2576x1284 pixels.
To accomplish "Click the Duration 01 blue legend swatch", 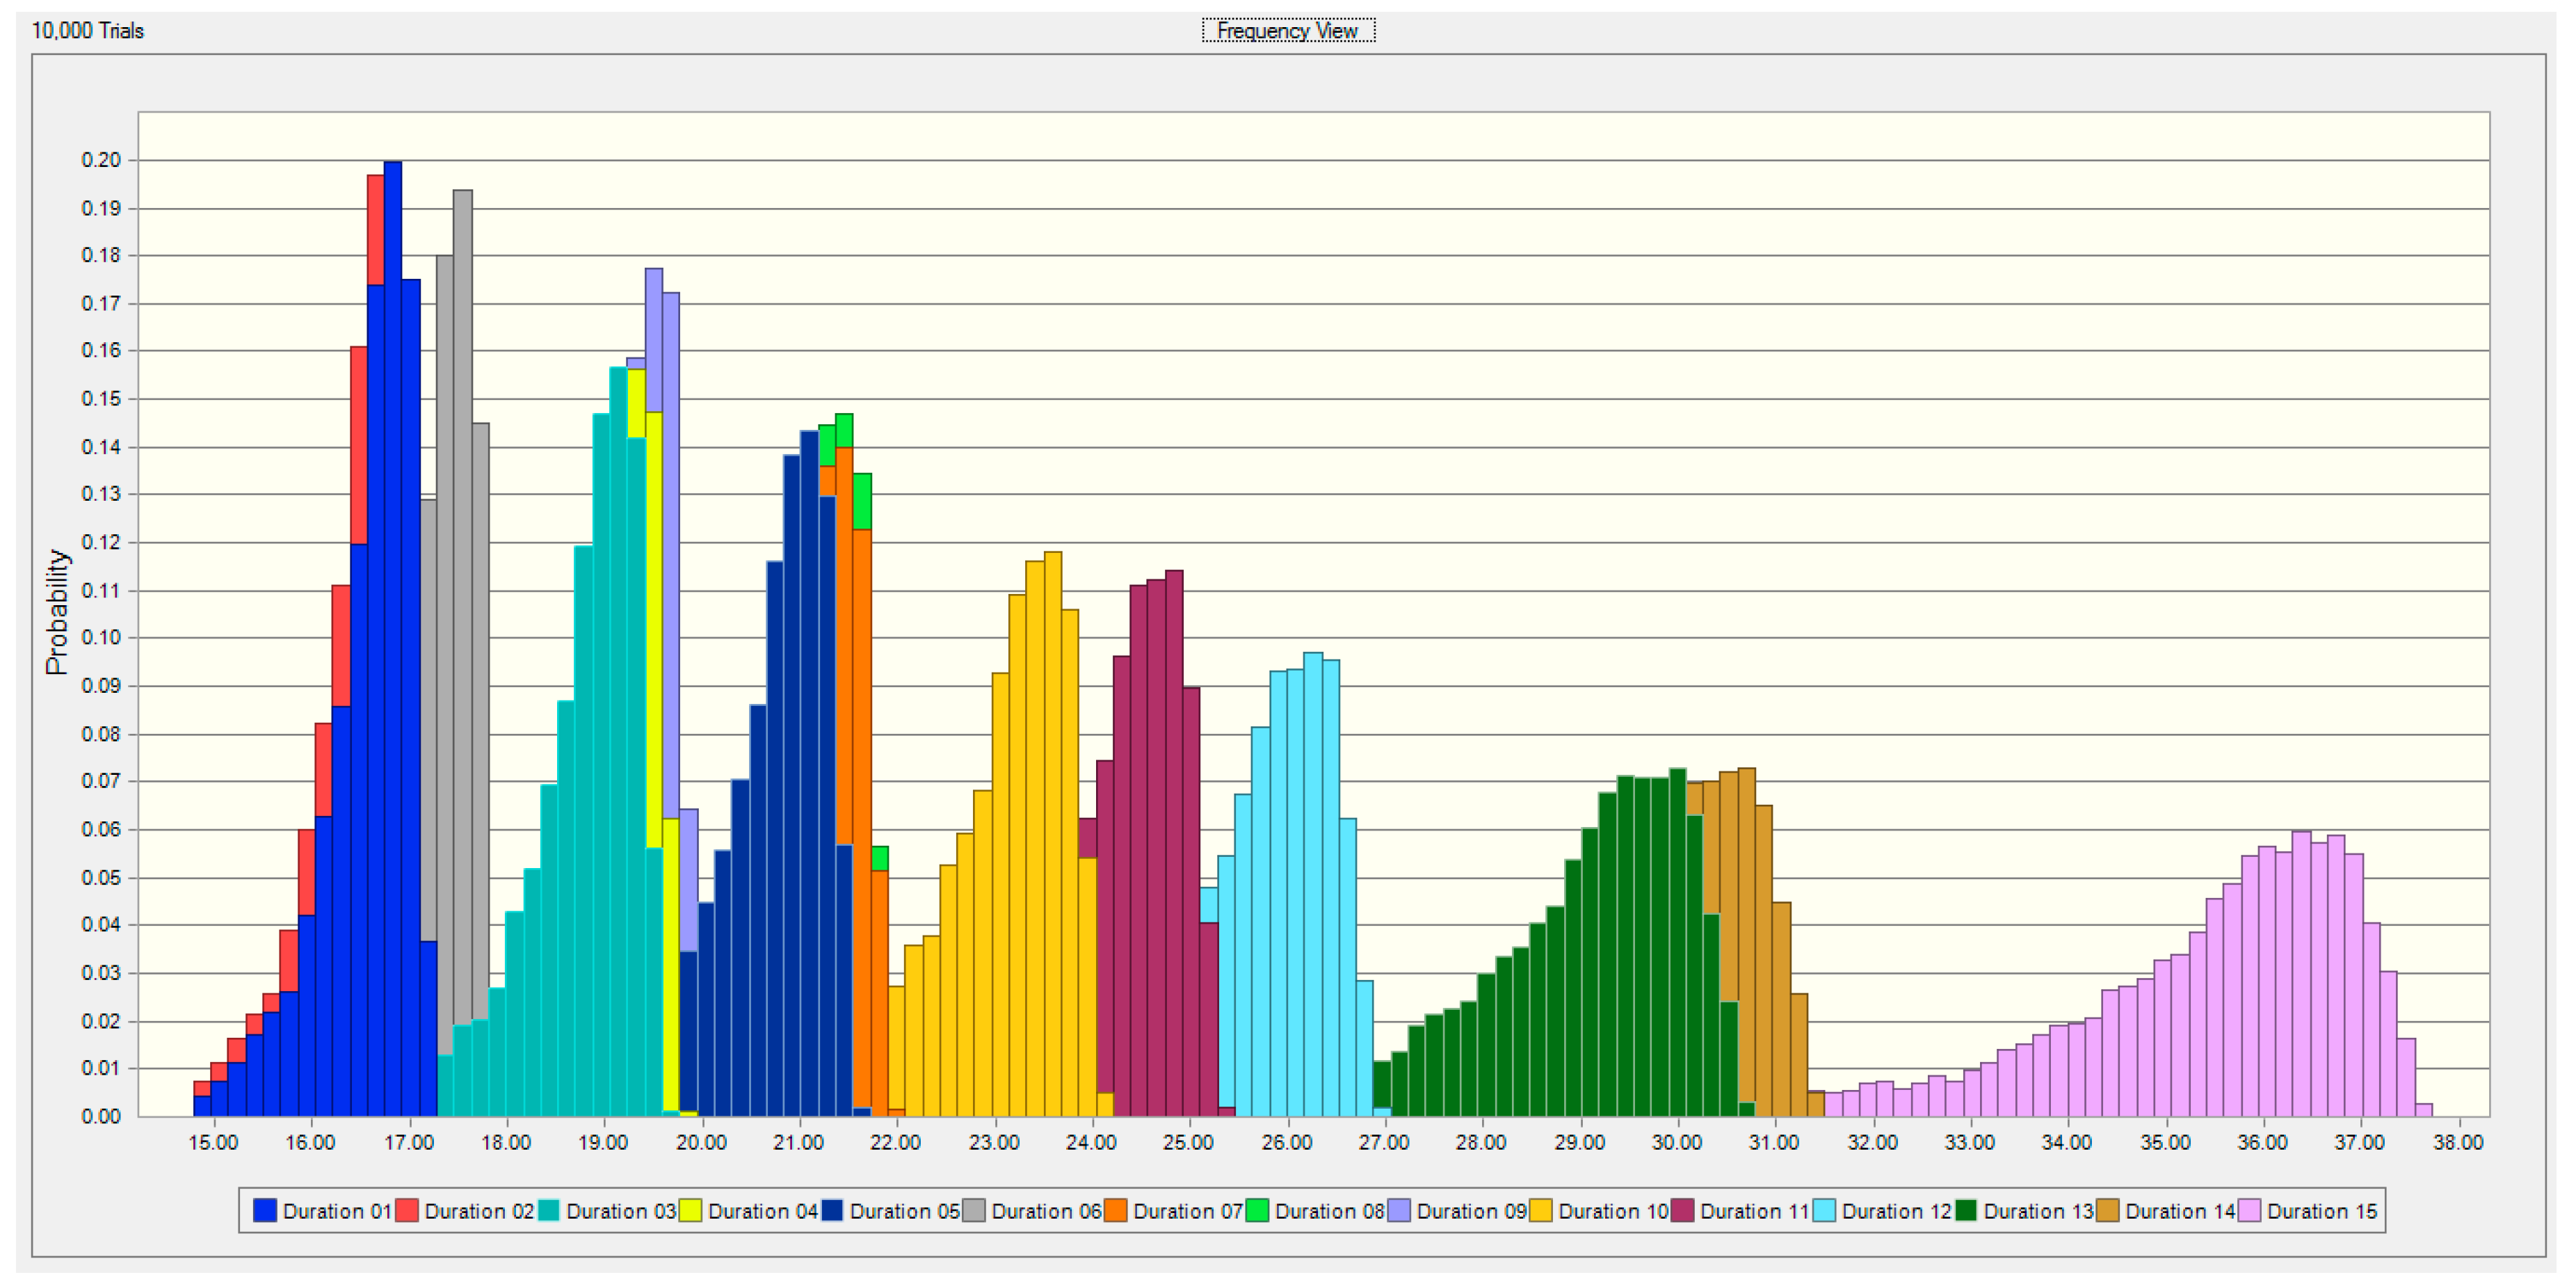I will pos(265,1211).
